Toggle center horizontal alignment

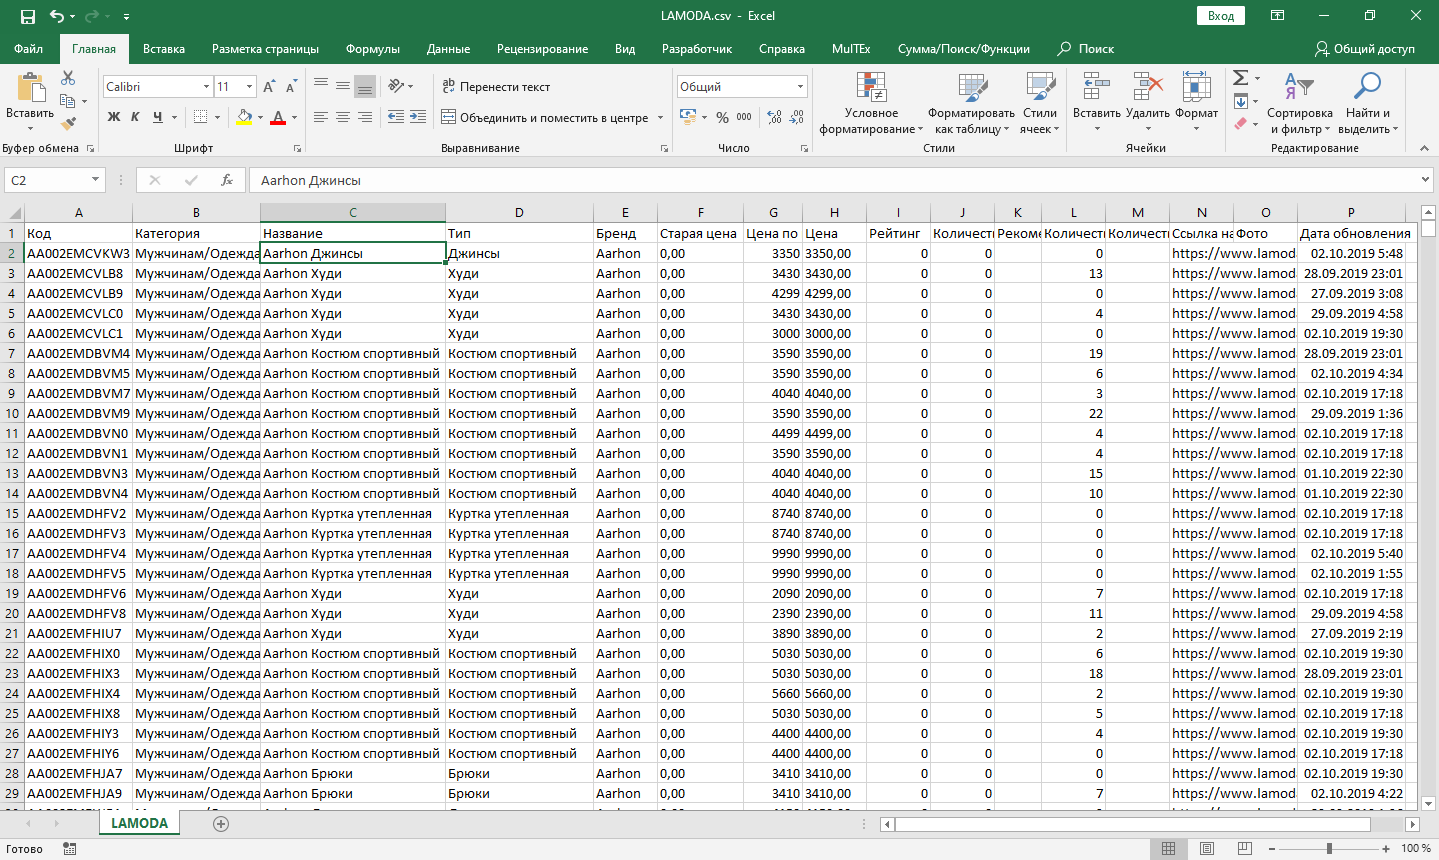(342, 117)
